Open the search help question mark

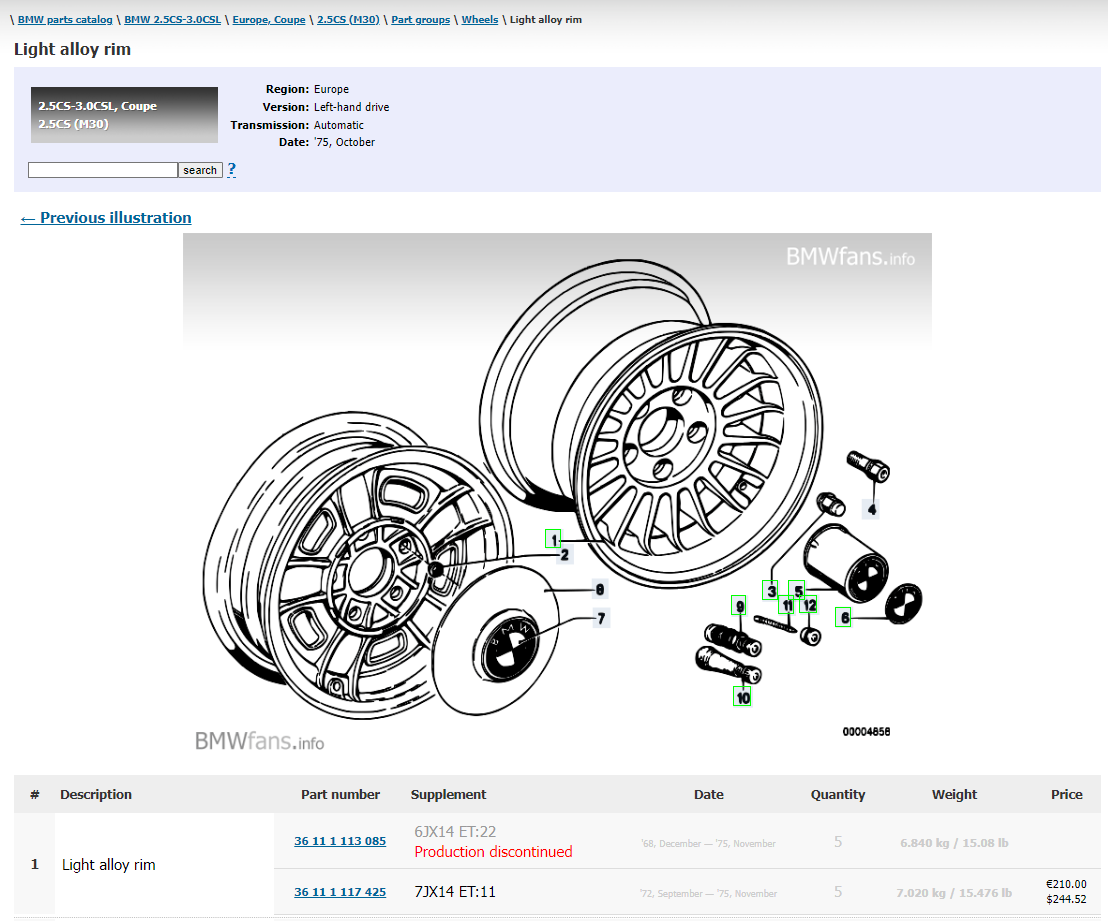tap(232, 170)
